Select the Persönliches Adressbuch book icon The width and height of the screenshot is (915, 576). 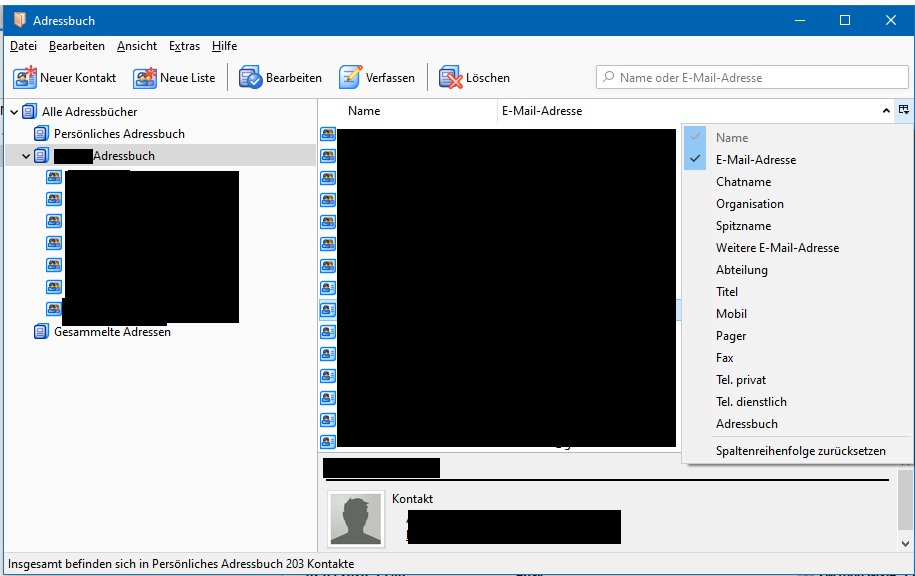pos(41,134)
